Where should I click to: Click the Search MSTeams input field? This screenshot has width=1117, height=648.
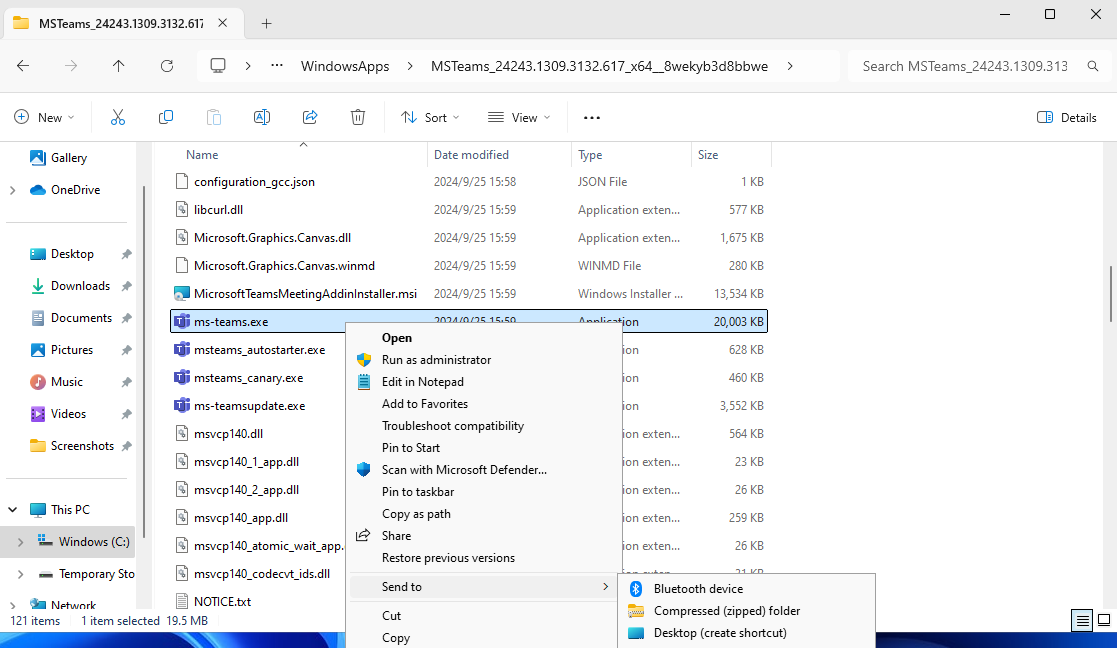965,66
